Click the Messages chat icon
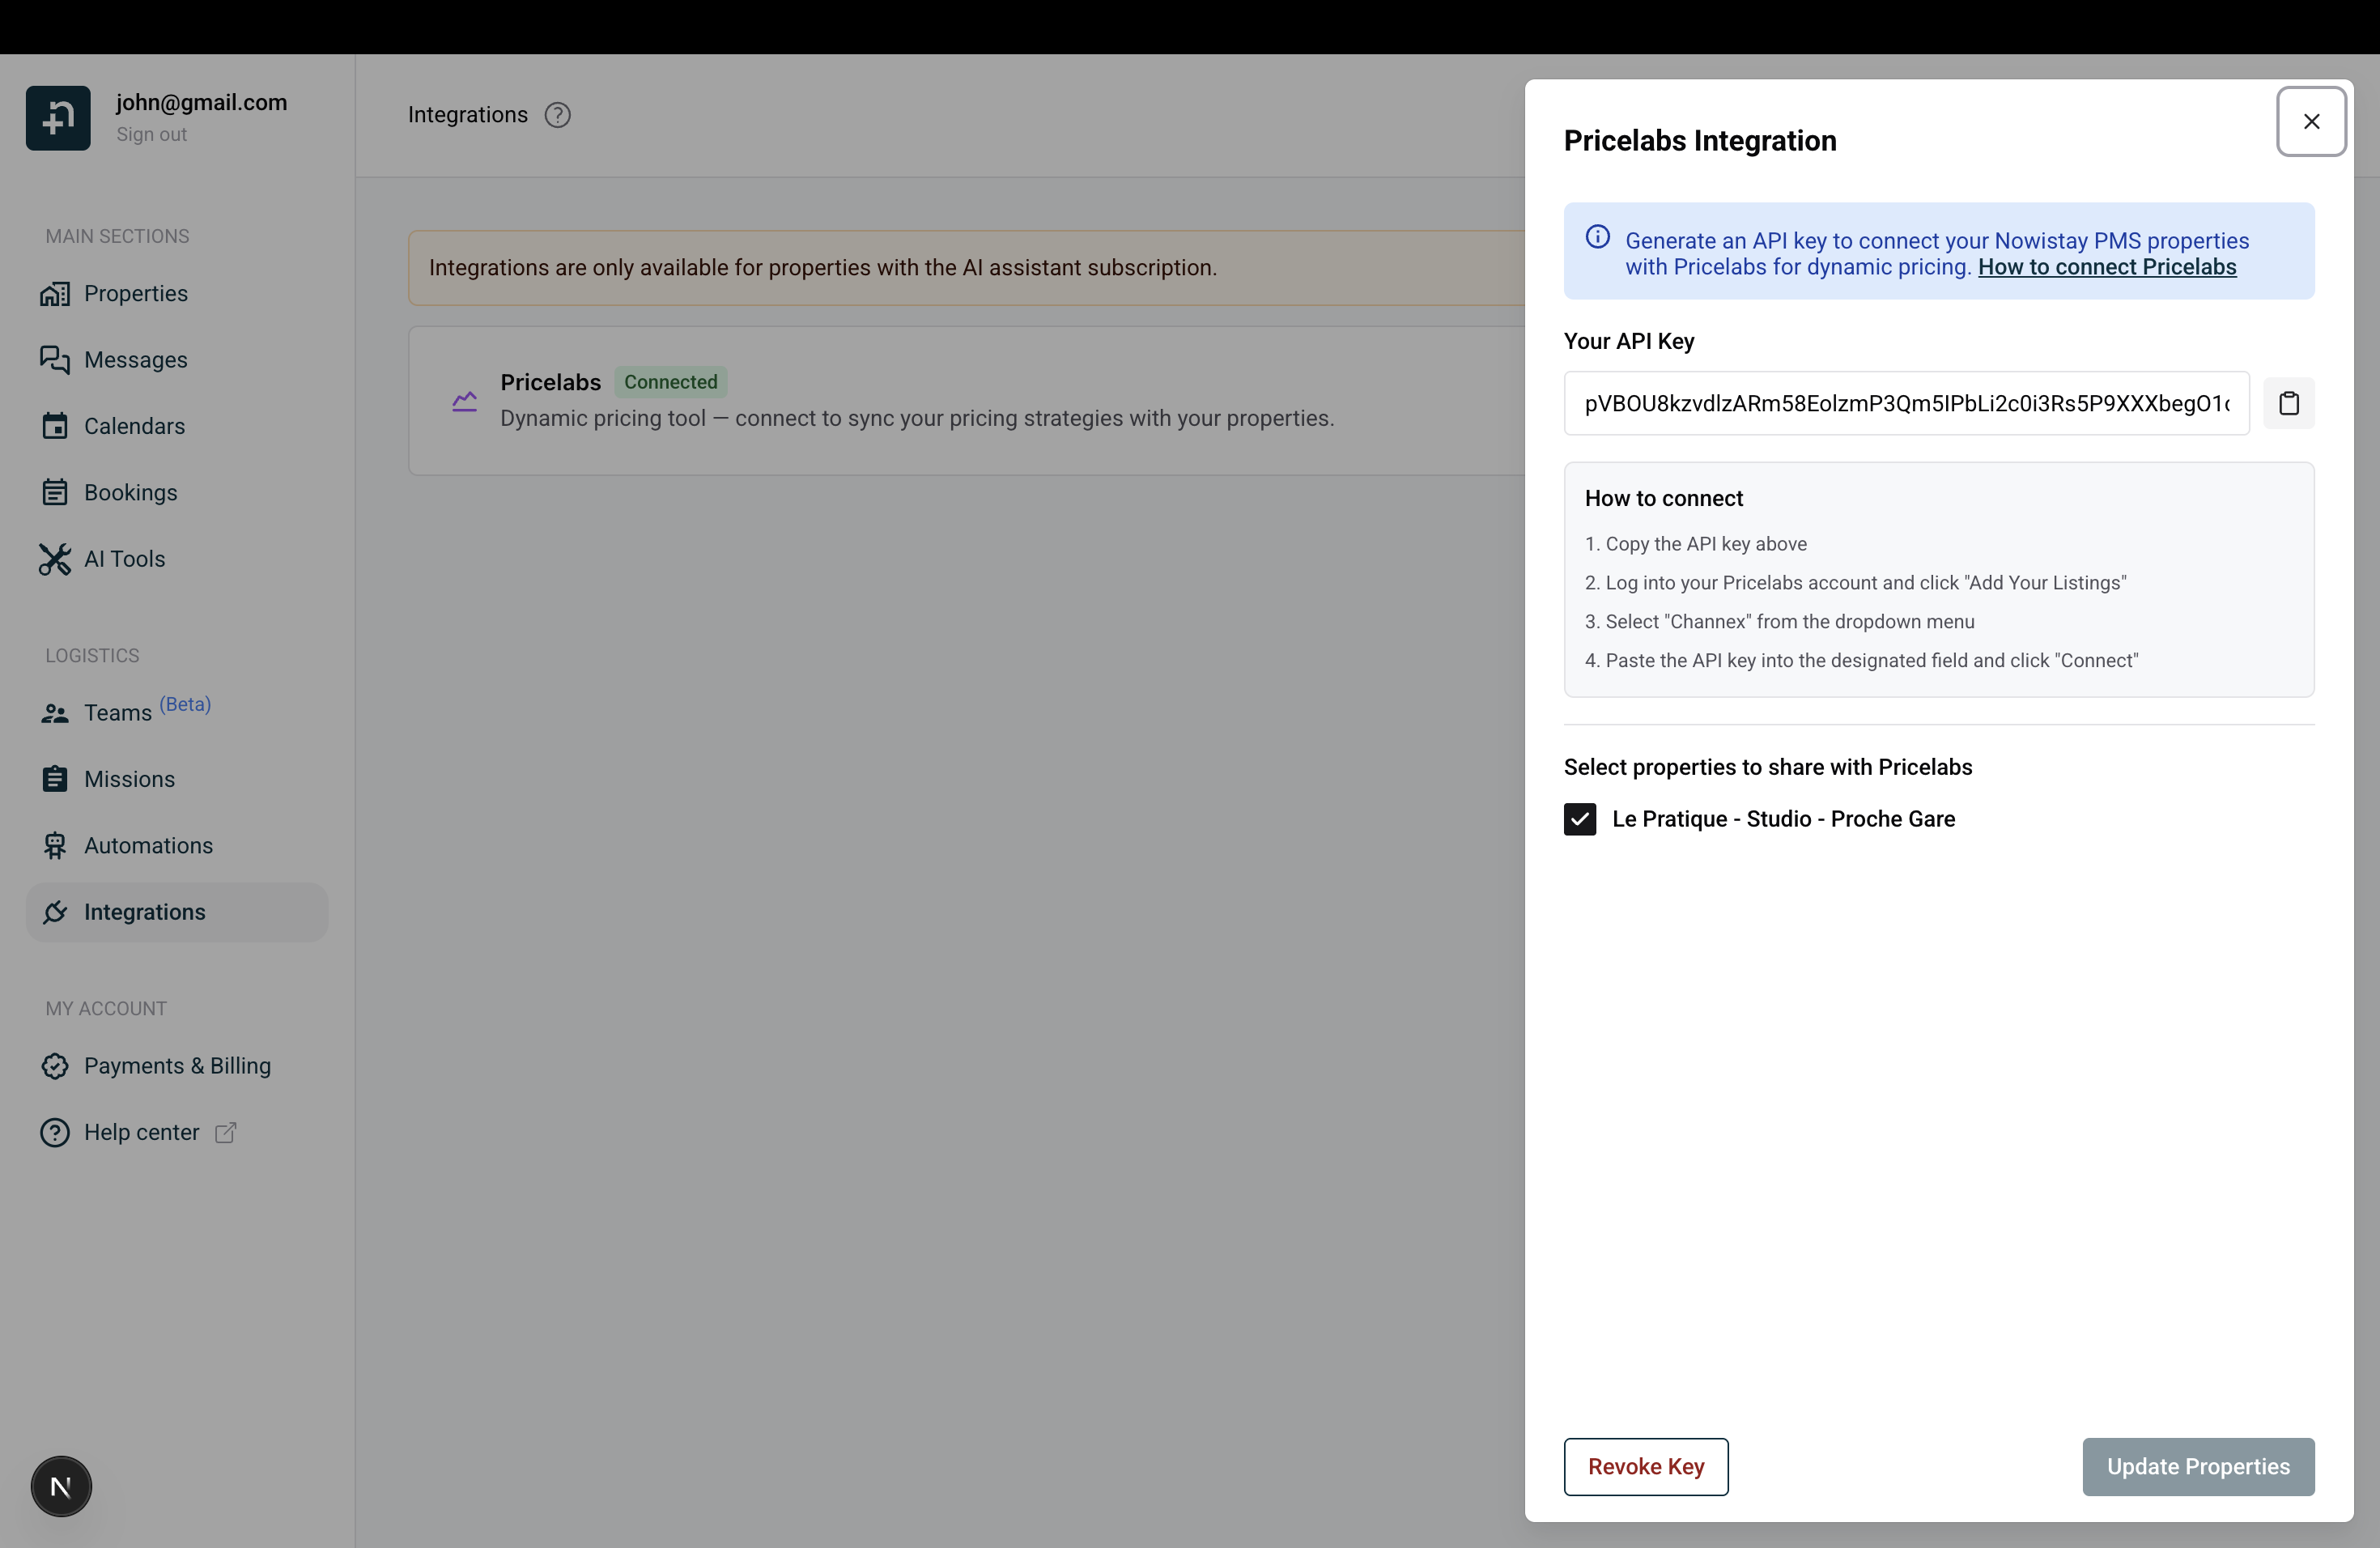The width and height of the screenshot is (2380, 1548). click(x=55, y=360)
